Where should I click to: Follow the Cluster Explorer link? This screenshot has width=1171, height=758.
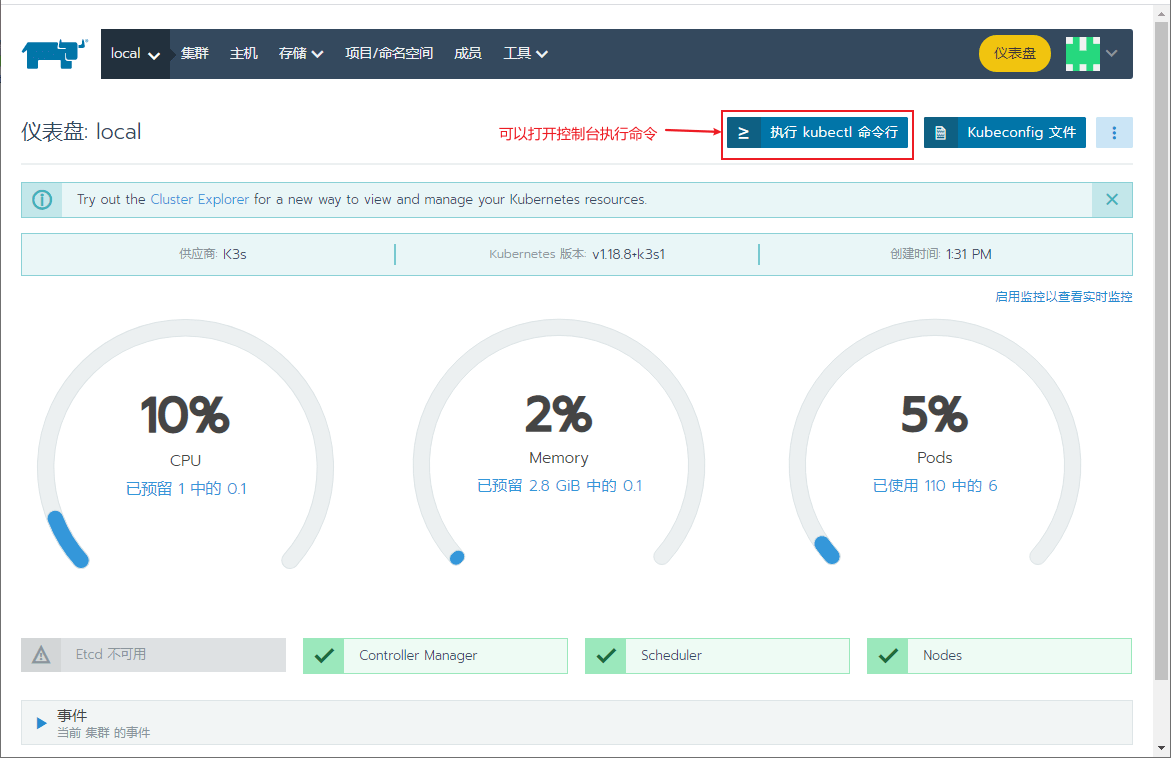click(x=199, y=199)
